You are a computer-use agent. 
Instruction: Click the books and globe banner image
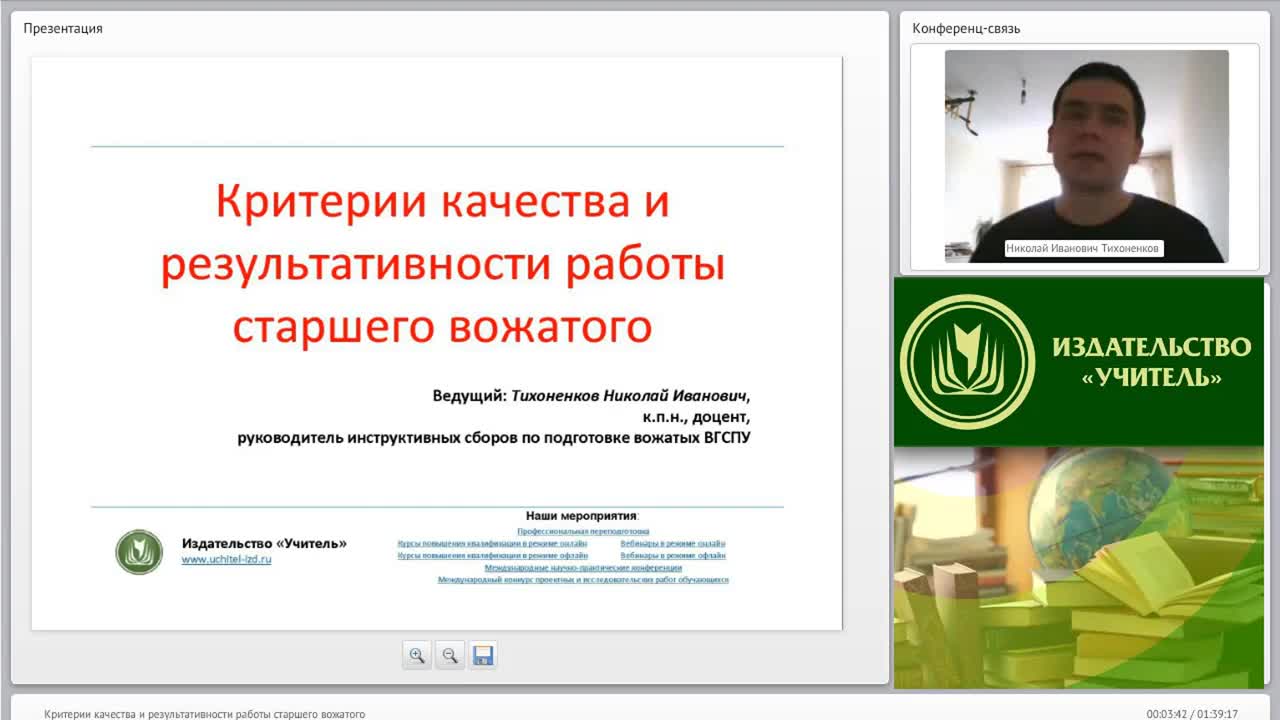(1079, 567)
